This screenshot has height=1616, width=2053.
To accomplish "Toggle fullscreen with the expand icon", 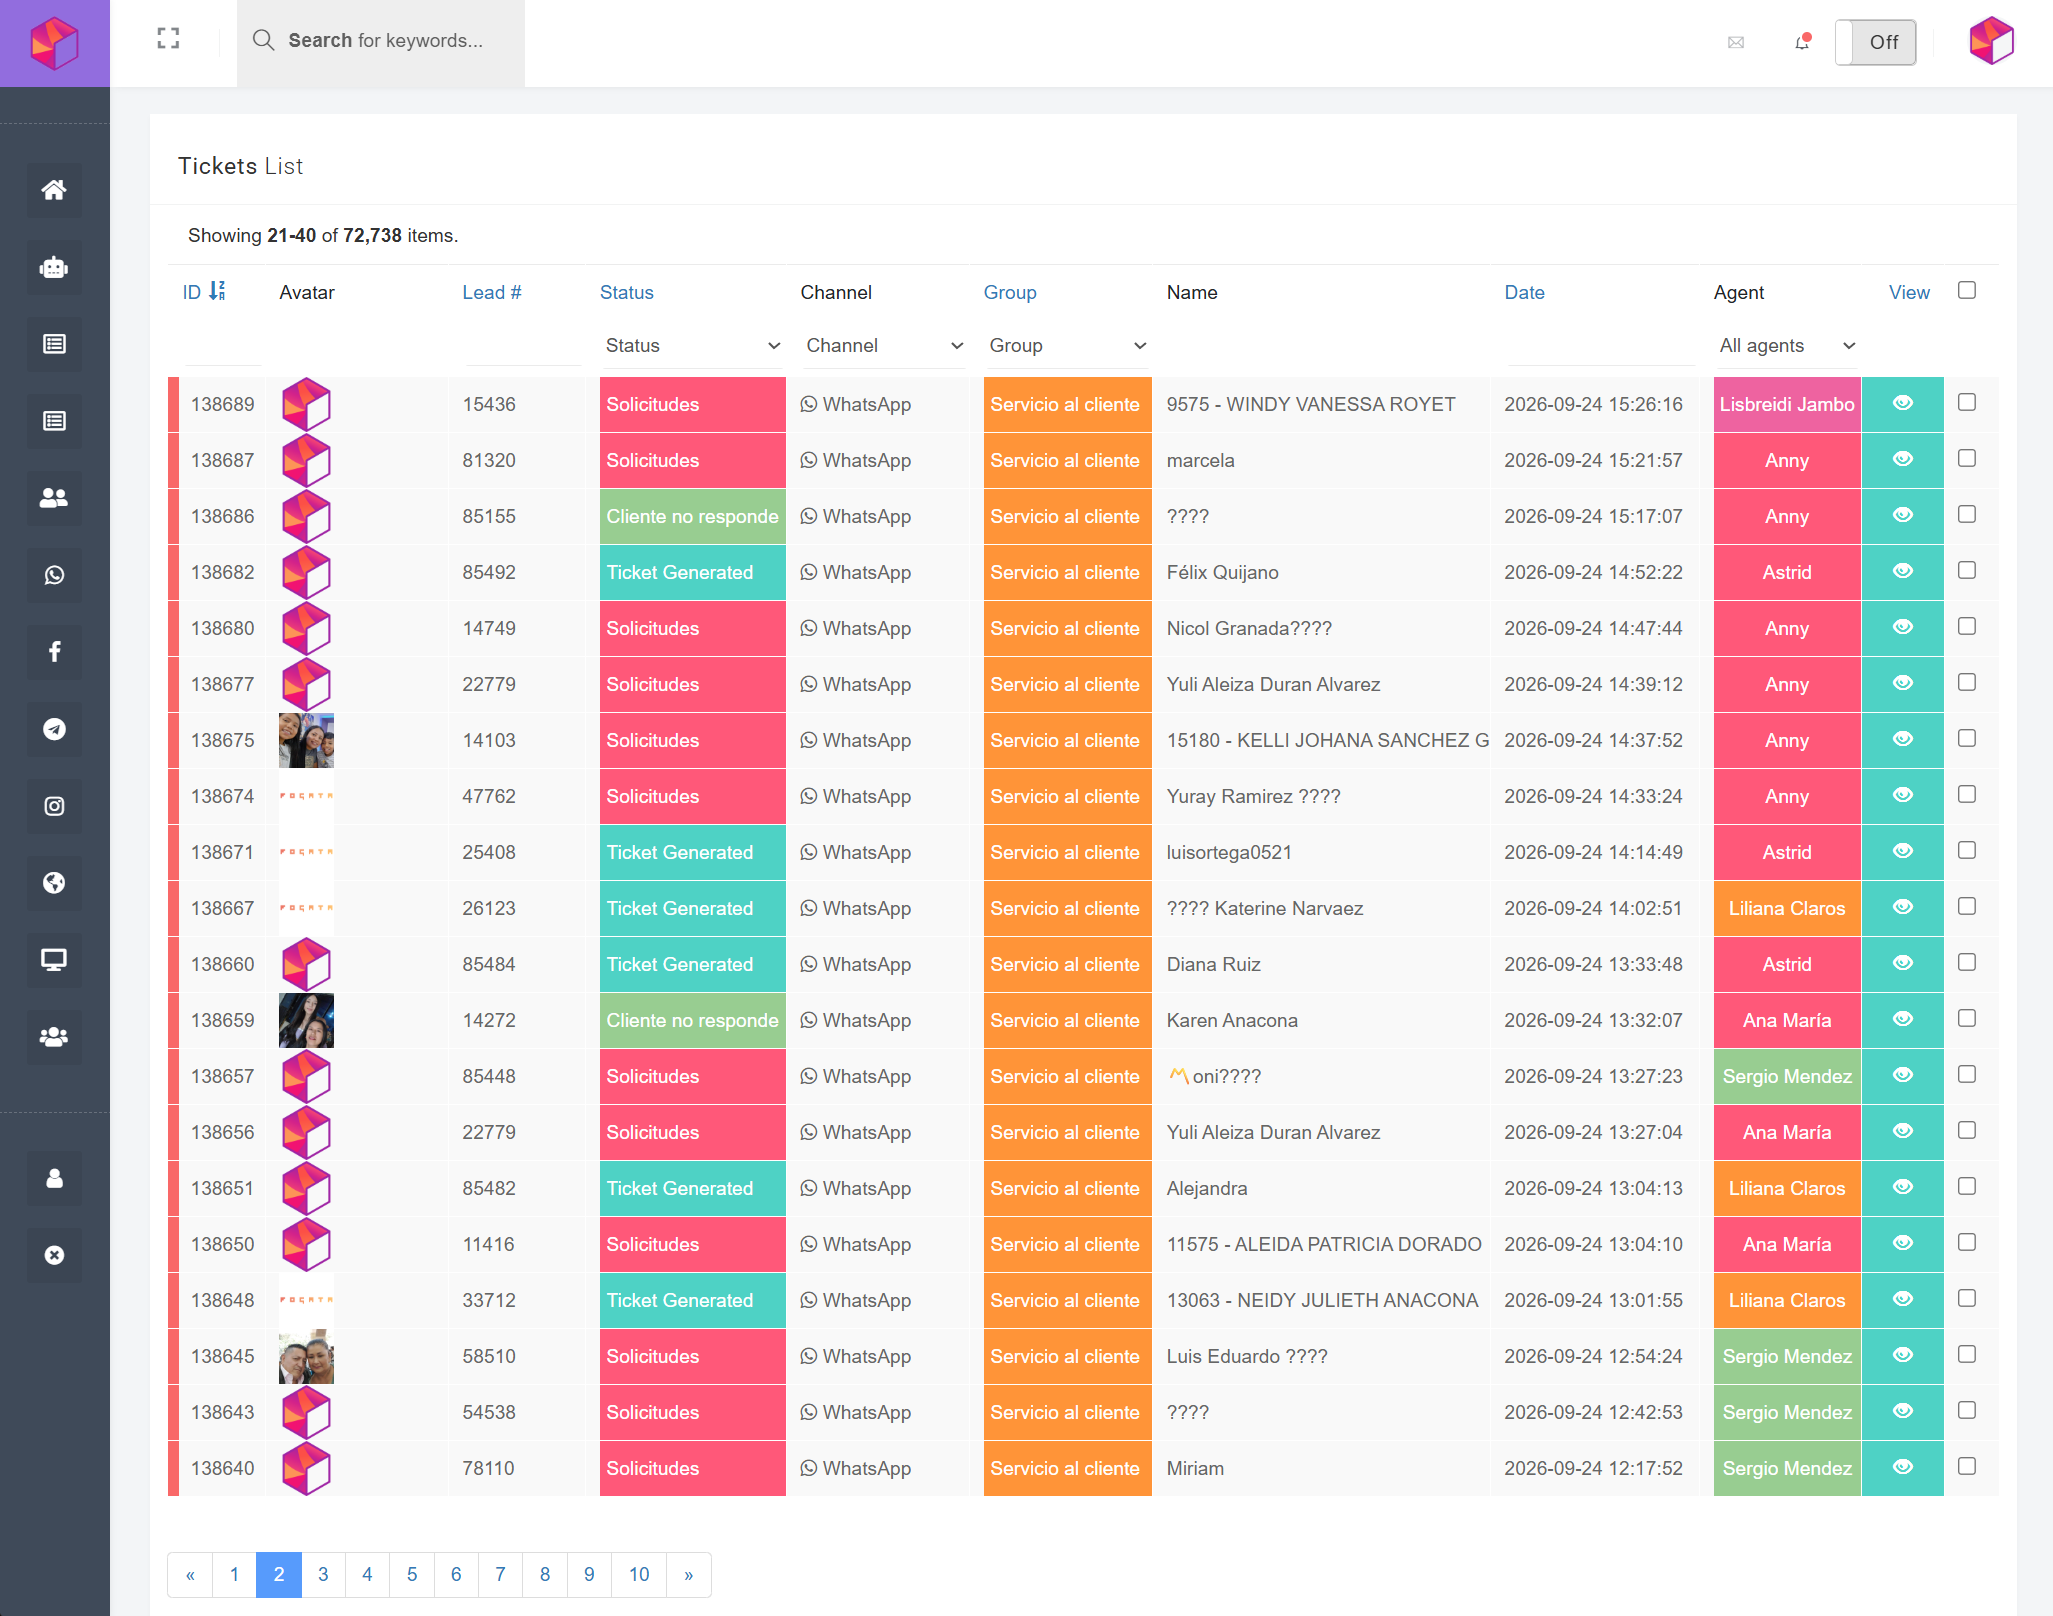I will pos(168,39).
